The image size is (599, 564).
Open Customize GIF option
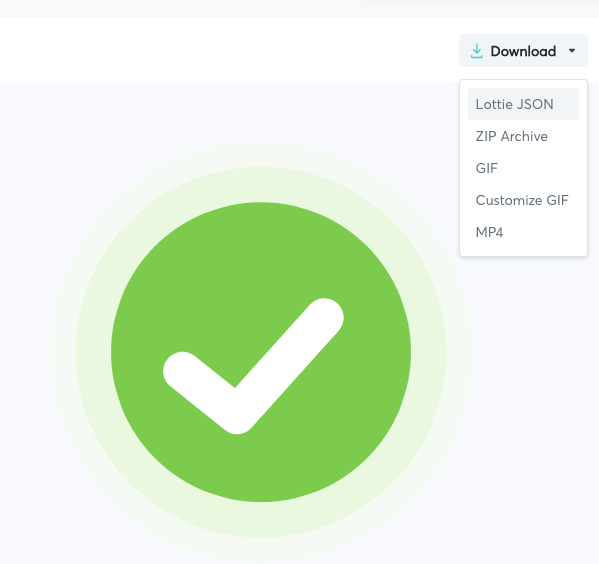523,200
